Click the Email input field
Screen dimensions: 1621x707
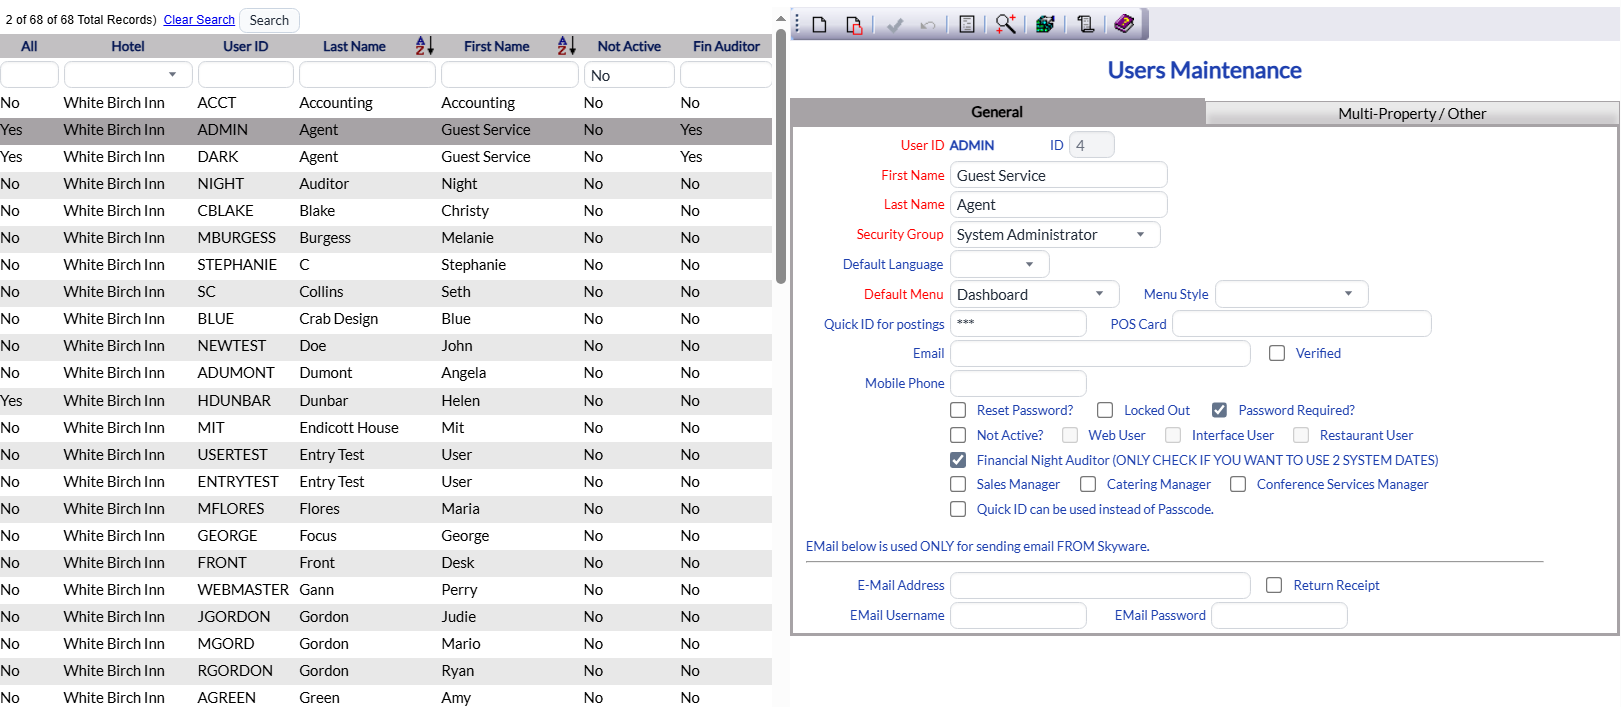[x=1100, y=354]
